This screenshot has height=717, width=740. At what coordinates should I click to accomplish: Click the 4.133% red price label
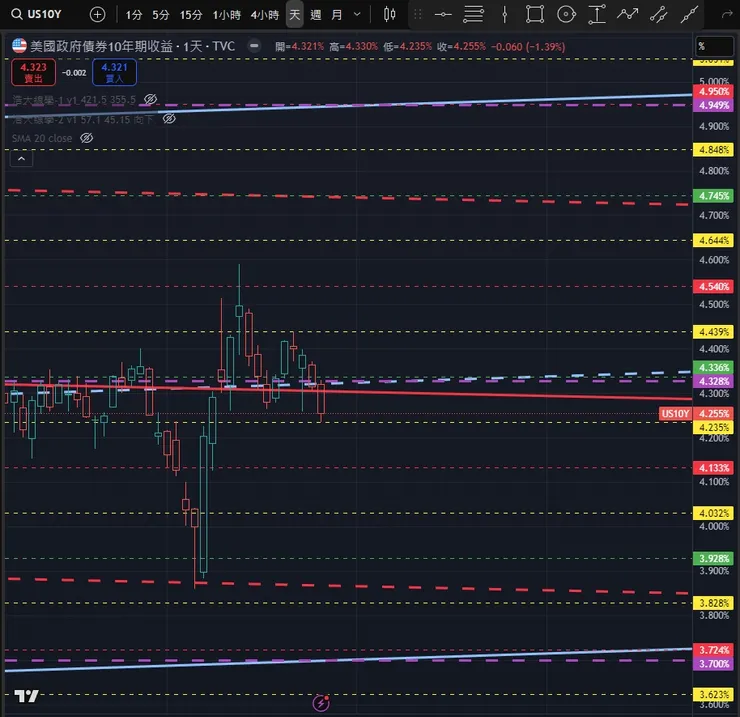pos(714,468)
